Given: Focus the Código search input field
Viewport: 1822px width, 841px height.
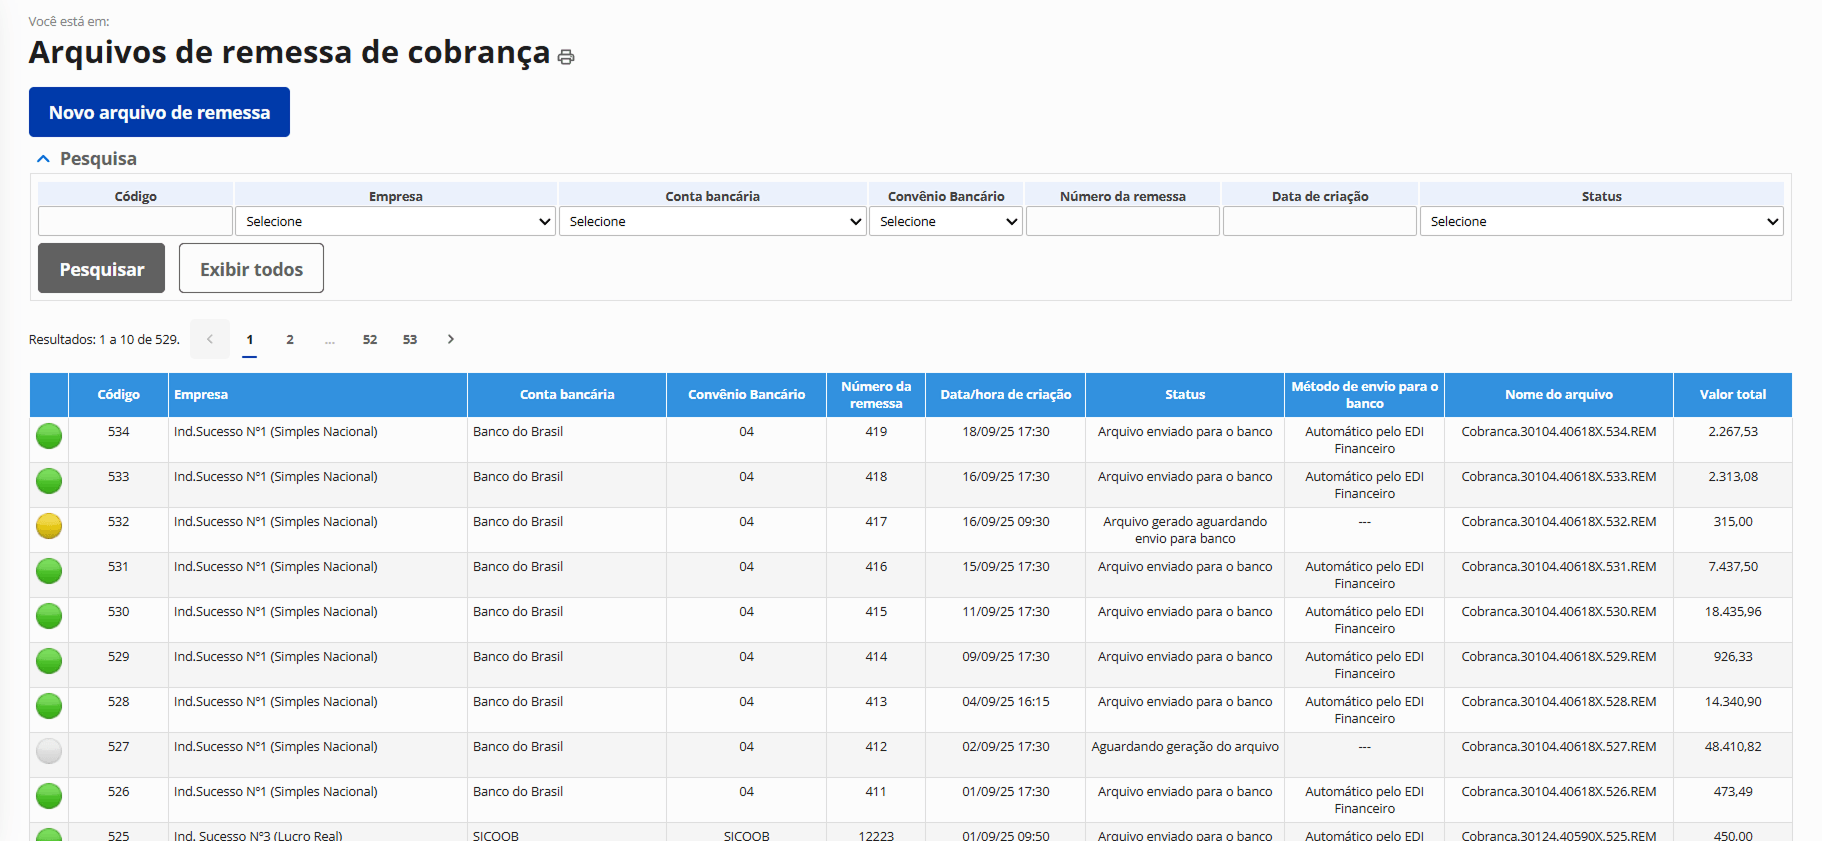Looking at the screenshot, I should pyautogui.click(x=135, y=221).
